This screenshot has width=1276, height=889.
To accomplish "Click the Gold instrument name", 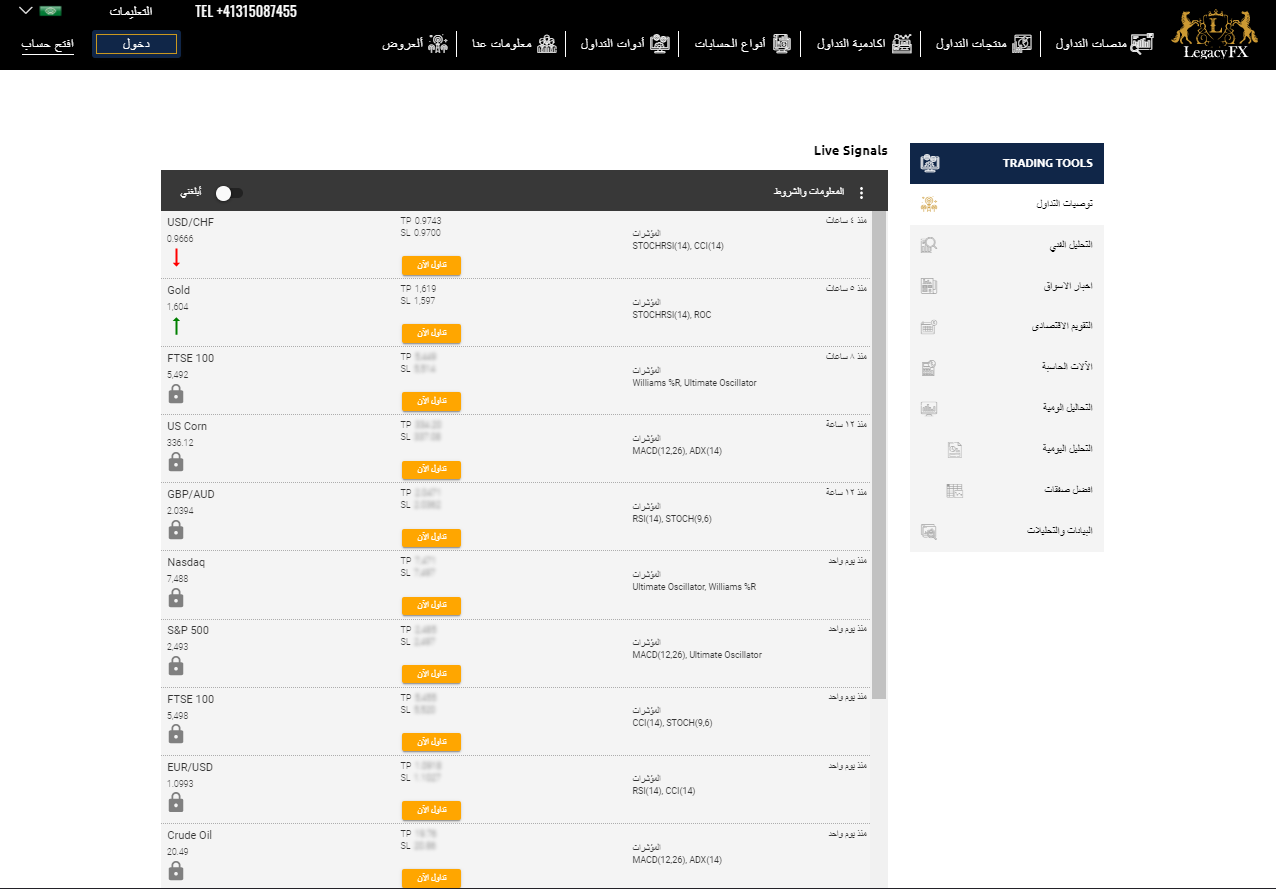I will point(178,290).
